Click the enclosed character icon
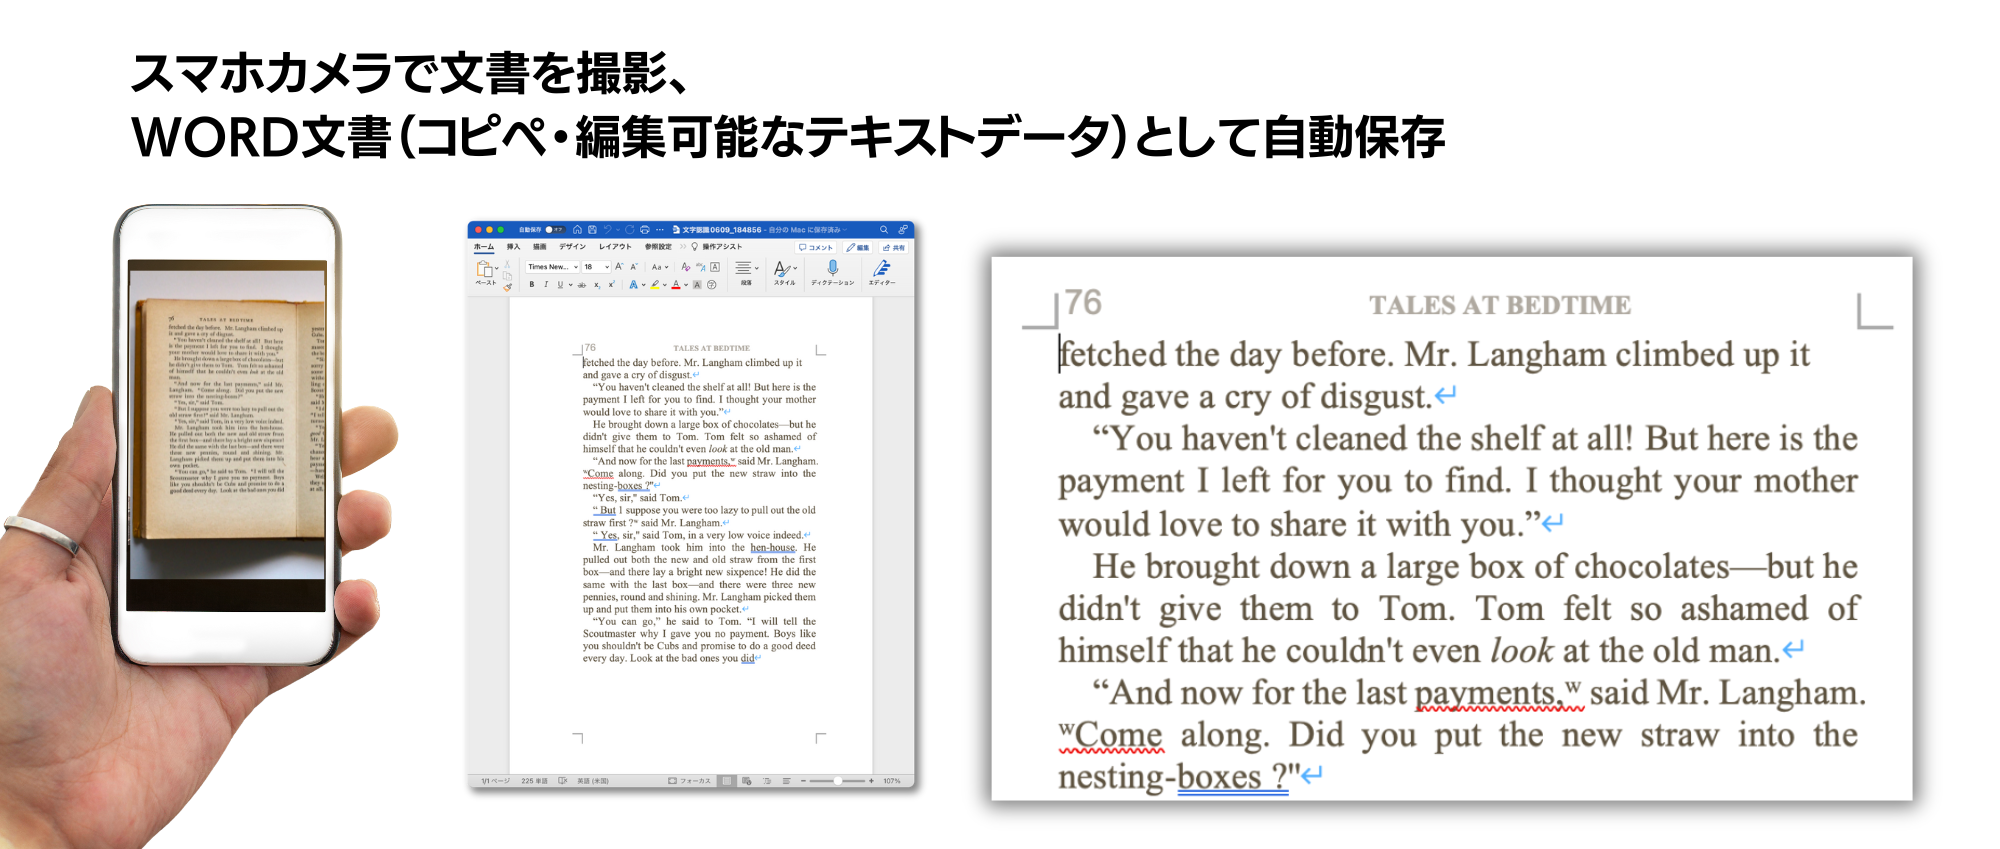Screen dimensions: 2000x849 711,285
